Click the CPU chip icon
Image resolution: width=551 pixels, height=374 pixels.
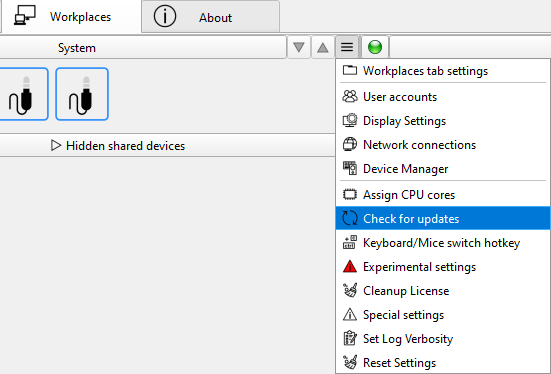pos(350,194)
